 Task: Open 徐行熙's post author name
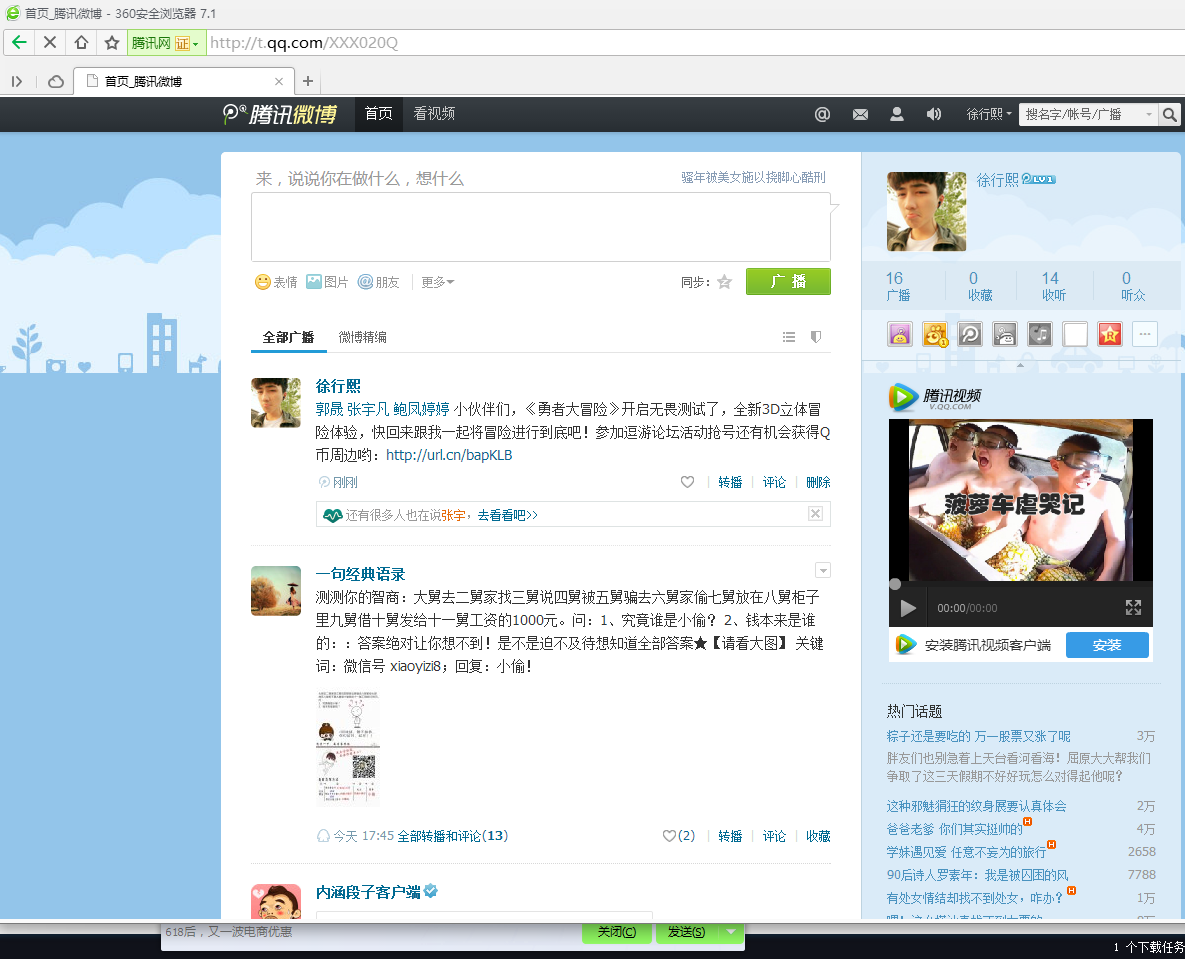[x=338, y=386]
